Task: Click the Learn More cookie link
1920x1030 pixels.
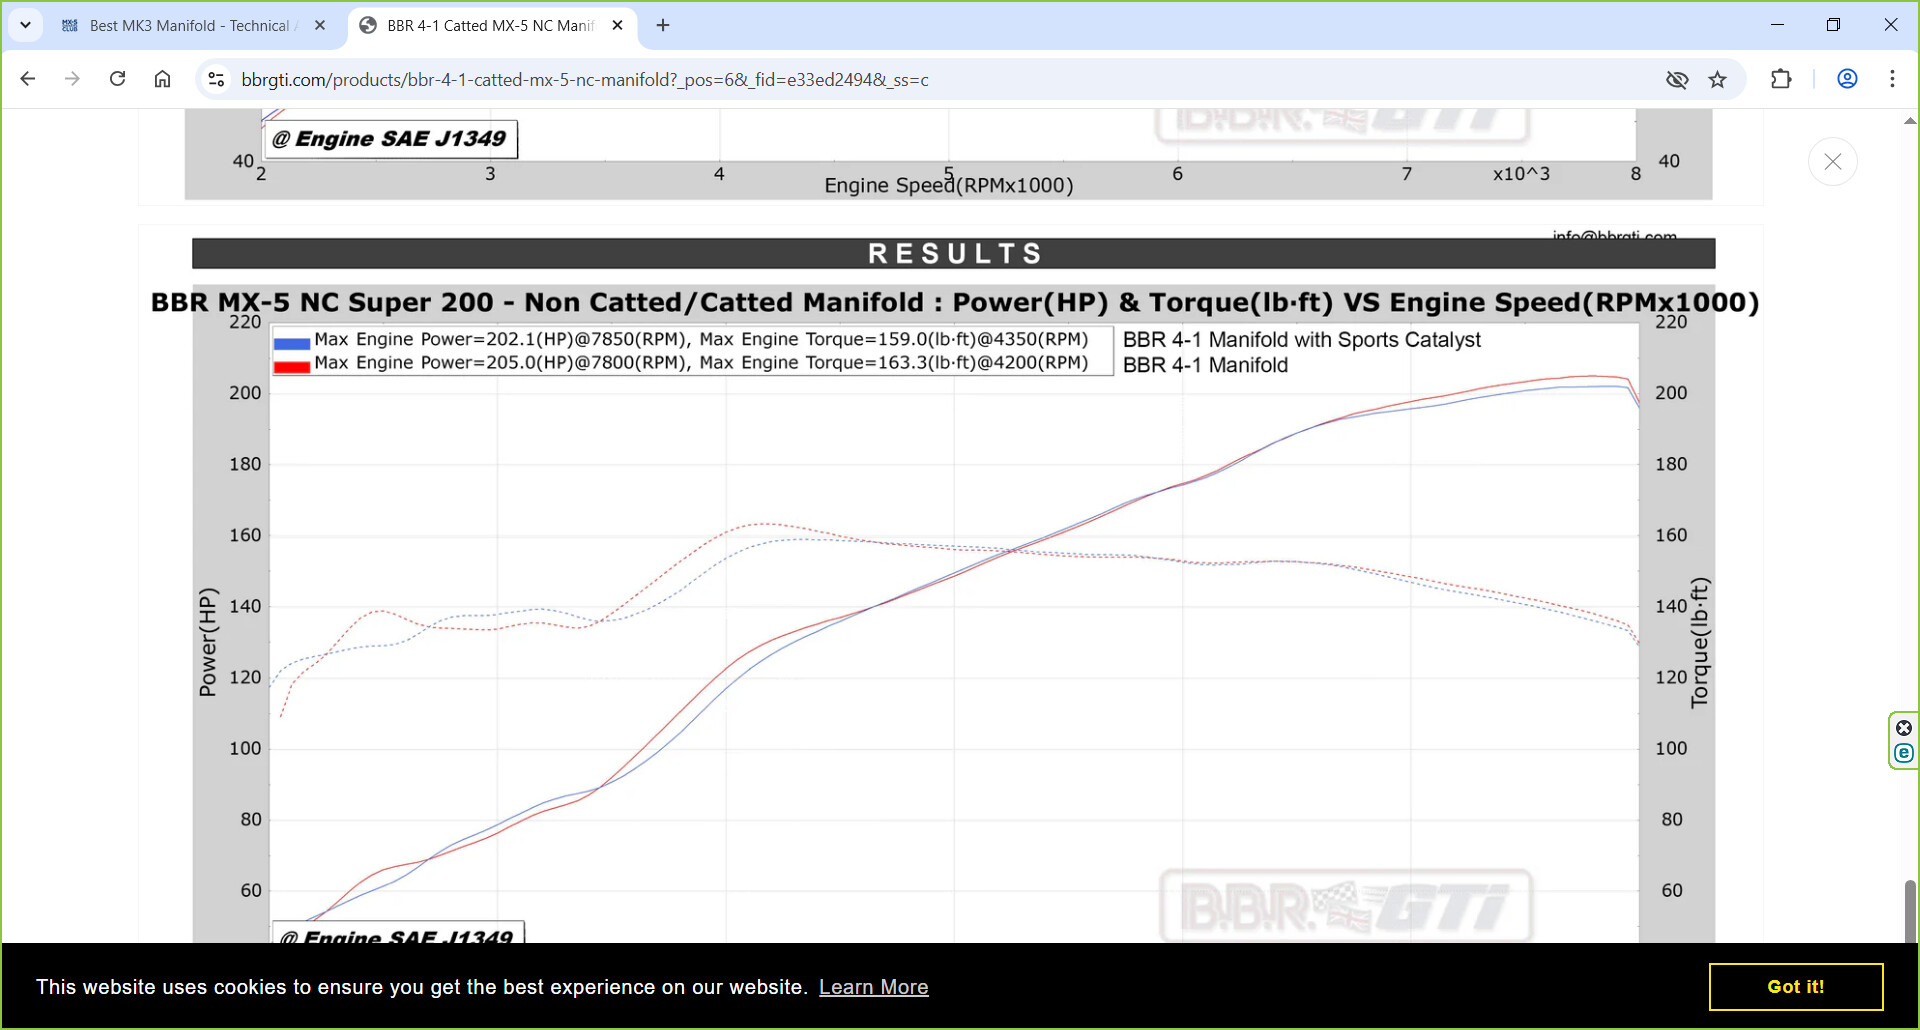Action: (x=874, y=987)
